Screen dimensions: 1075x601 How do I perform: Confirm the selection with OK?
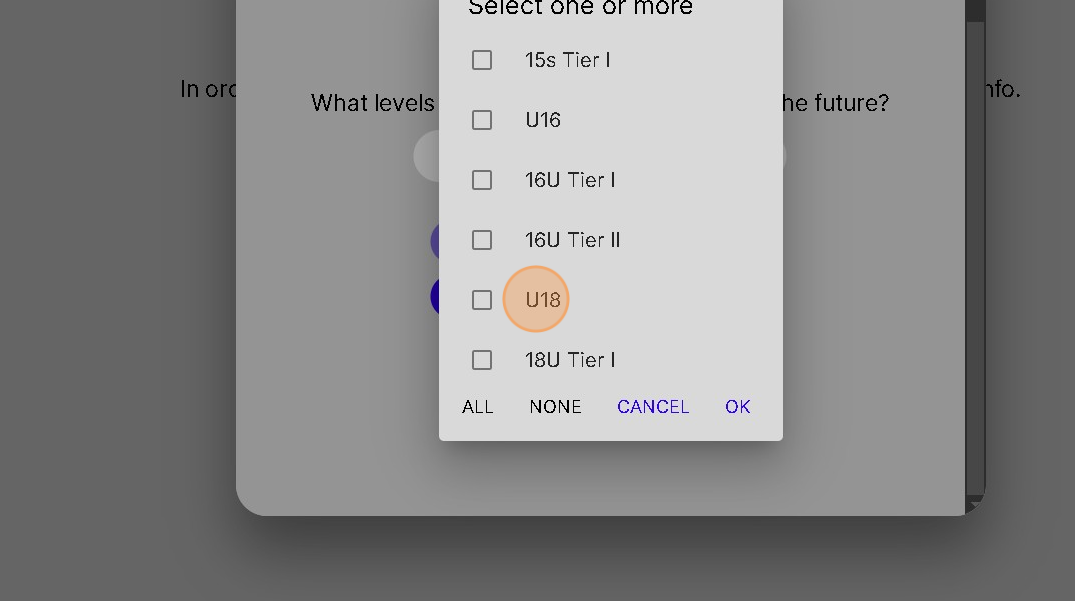tap(738, 407)
